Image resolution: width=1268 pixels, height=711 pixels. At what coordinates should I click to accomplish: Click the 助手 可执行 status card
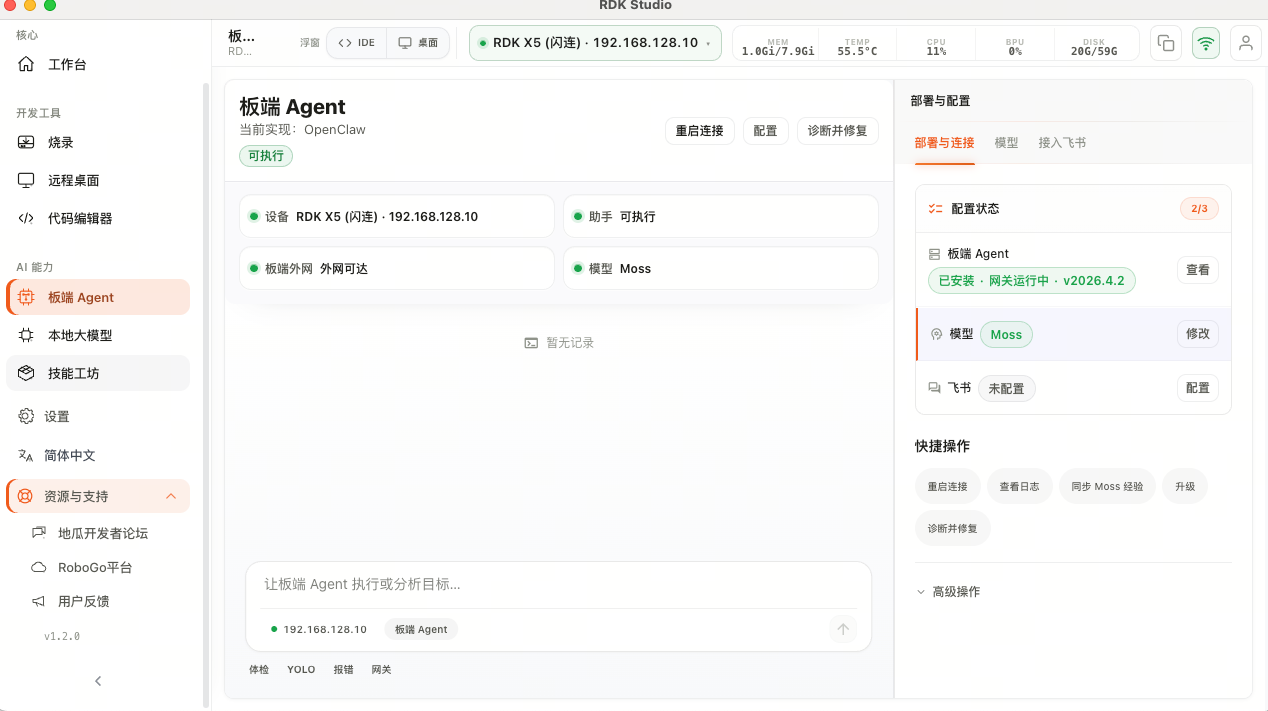(x=721, y=216)
